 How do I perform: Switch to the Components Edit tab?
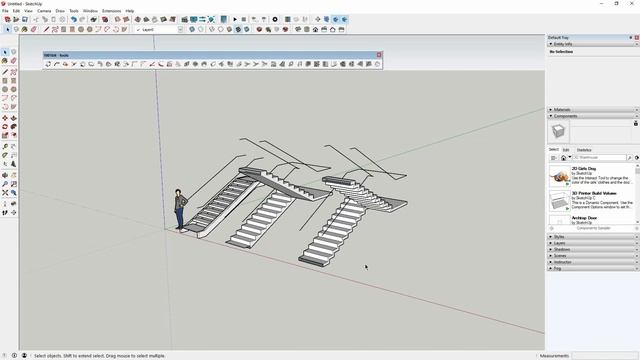click(x=566, y=150)
